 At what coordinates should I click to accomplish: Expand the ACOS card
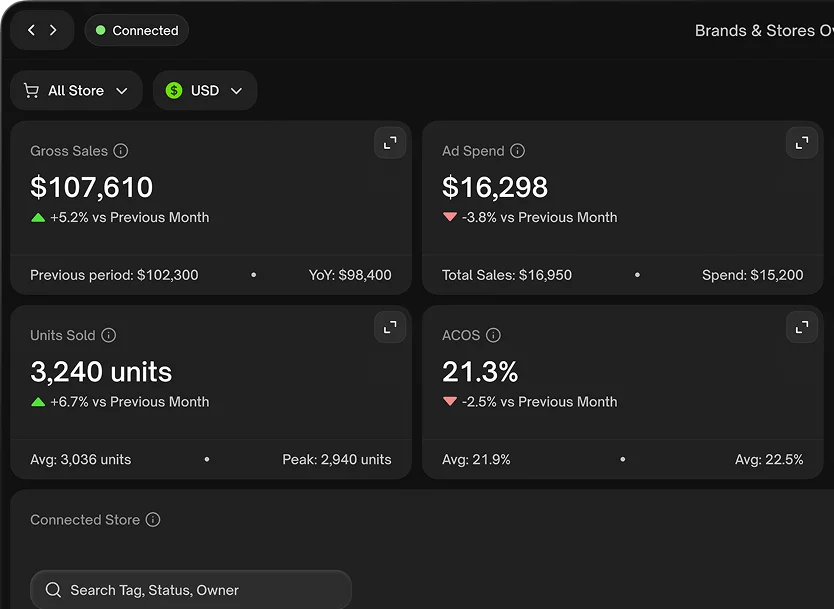802,327
